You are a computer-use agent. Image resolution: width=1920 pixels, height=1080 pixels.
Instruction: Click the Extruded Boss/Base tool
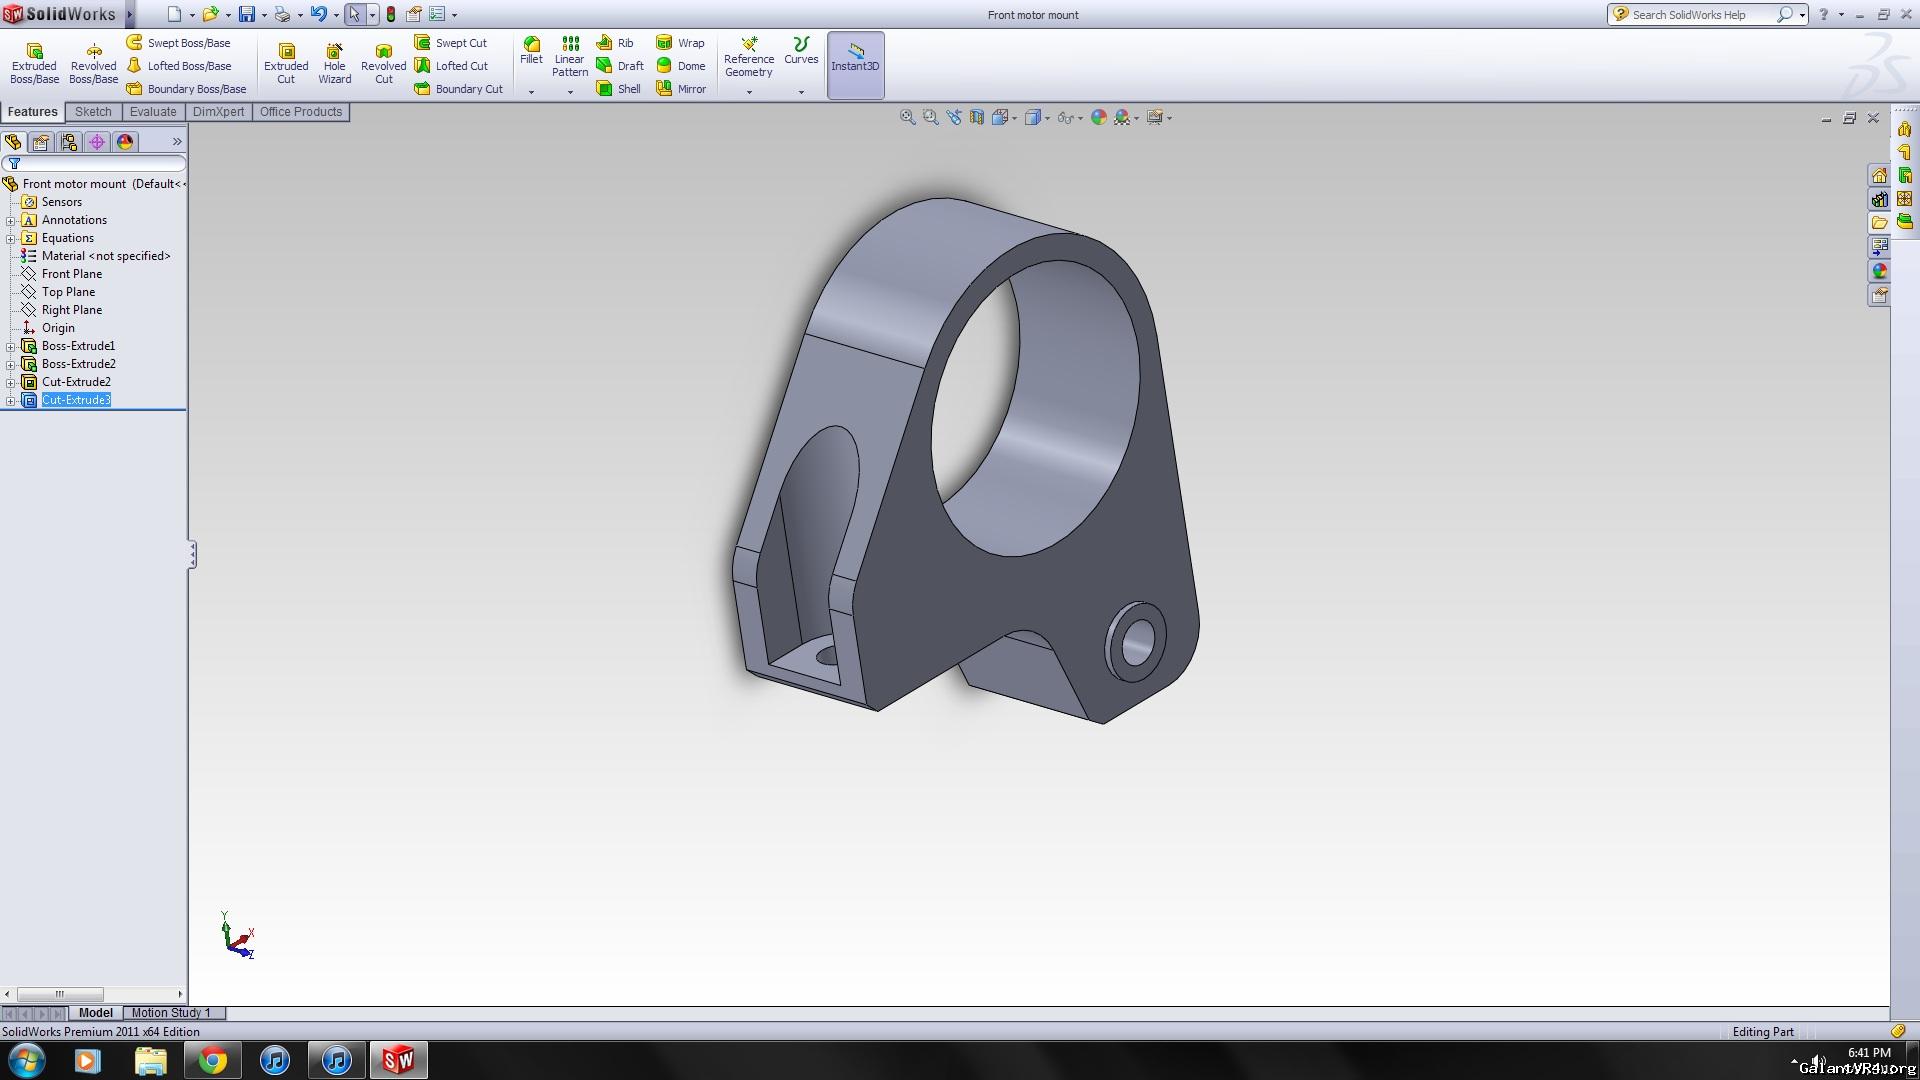click(34, 64)
